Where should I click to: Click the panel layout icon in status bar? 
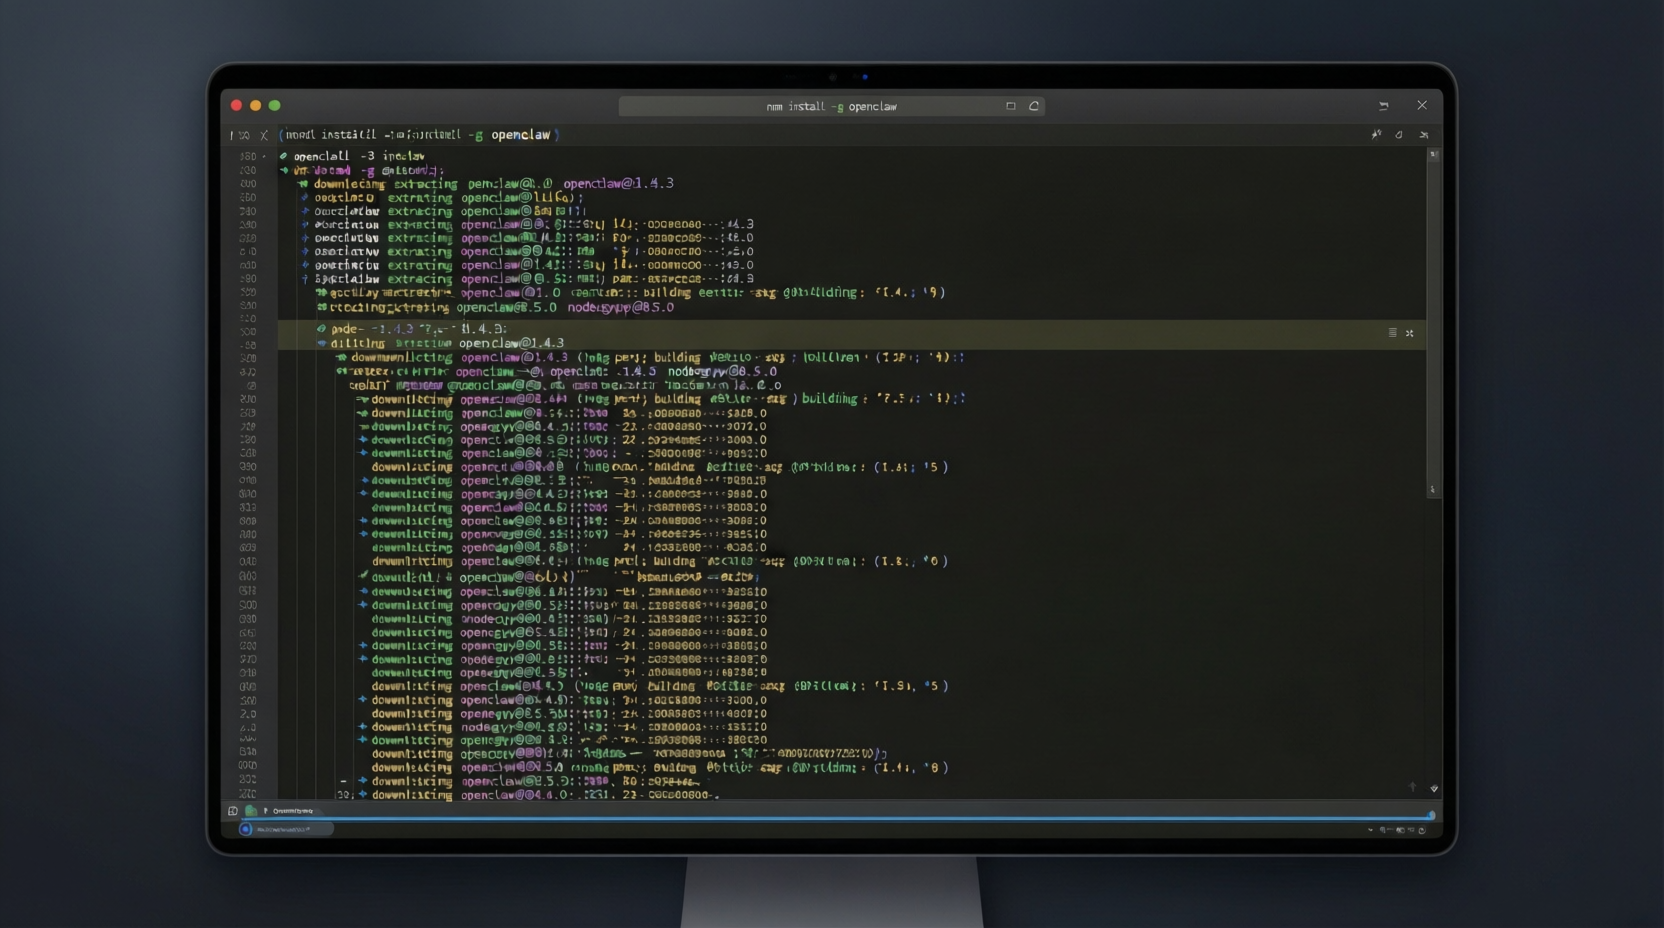(233, 811)
